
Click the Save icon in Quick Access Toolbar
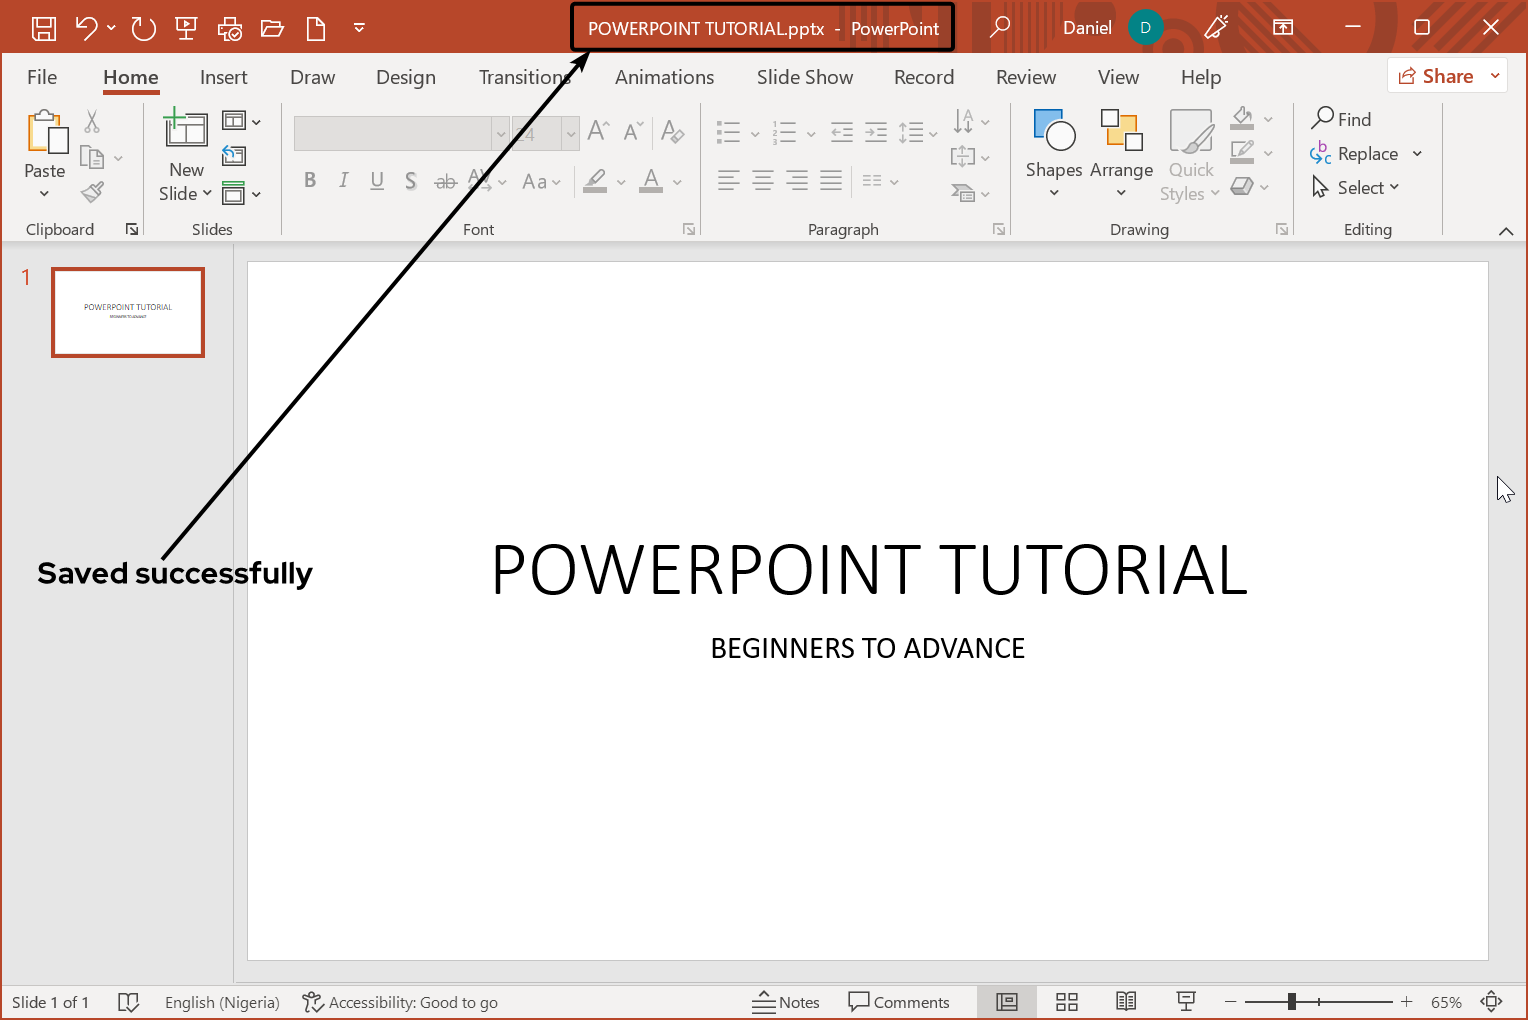[43, 27]
